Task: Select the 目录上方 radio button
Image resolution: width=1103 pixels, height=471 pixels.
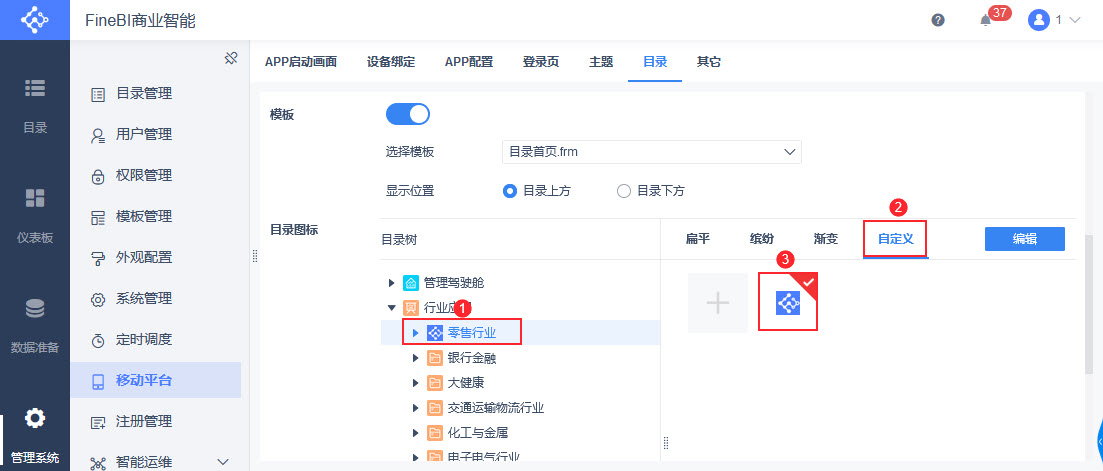Action: point(510,191)
